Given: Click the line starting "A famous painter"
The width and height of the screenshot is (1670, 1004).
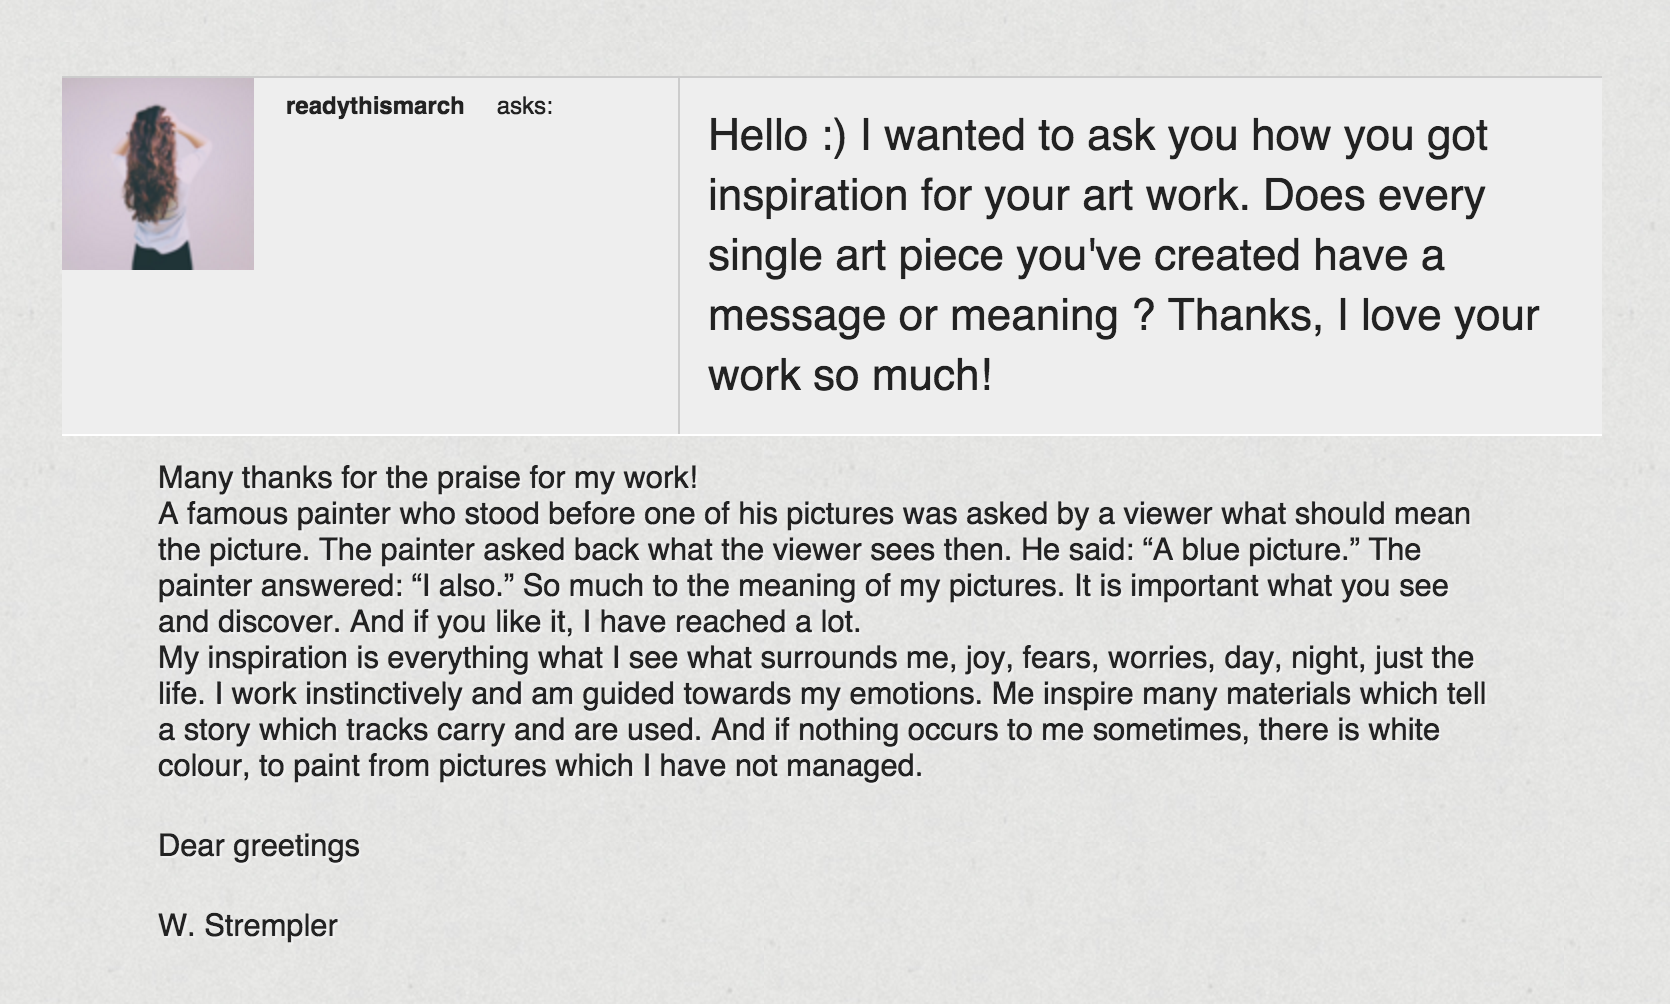Looking at the screenshot, I should (814, 514).
